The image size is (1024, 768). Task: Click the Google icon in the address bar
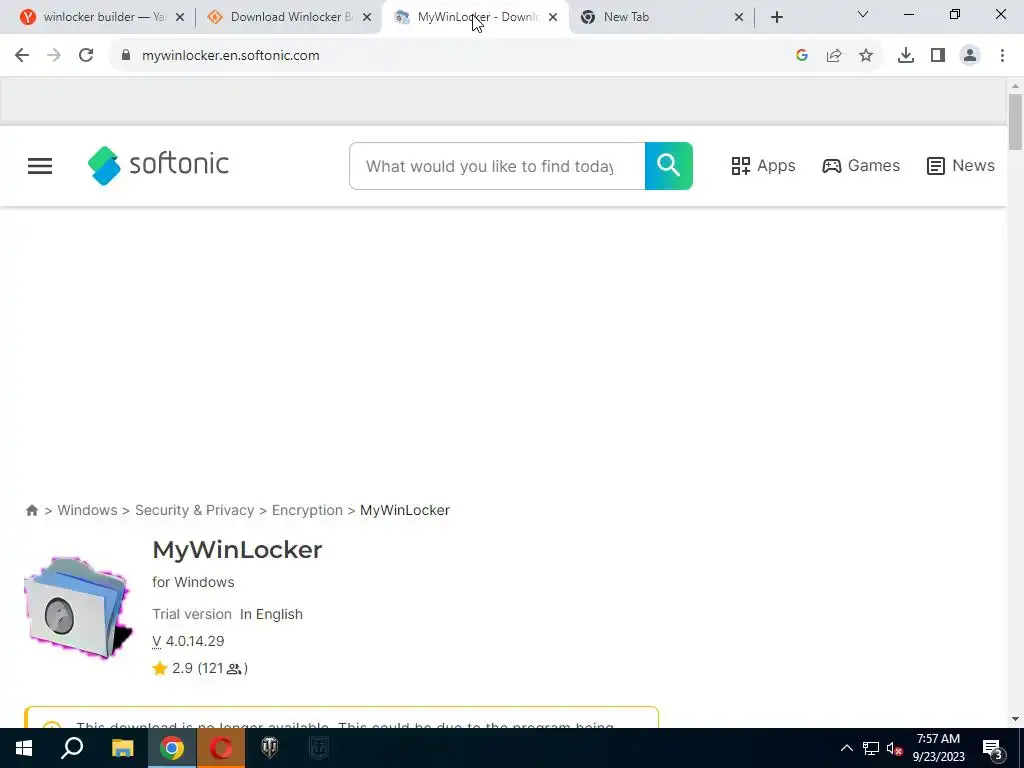pyautogui.click(x=802, y=56)
